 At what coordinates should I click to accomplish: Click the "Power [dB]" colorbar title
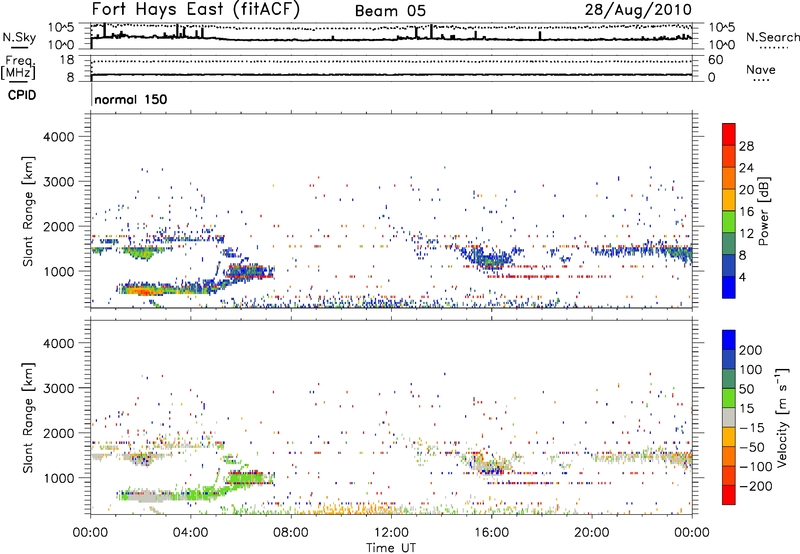pyautogui.click(x=763, y=211)
